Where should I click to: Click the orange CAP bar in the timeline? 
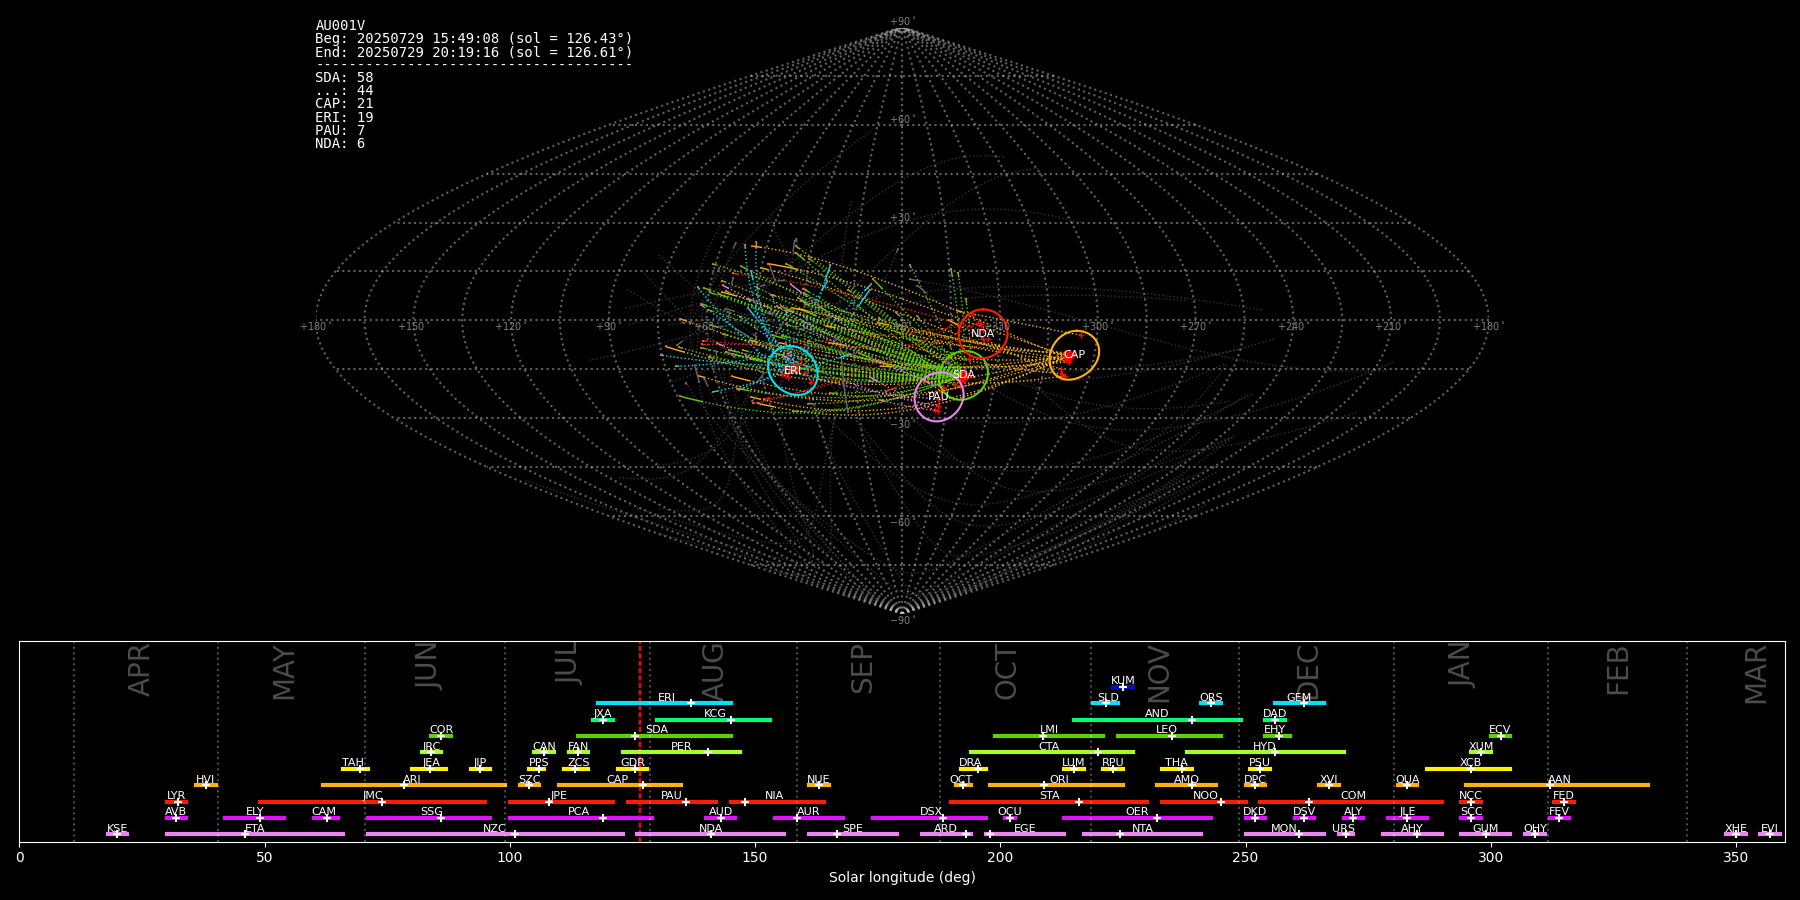coord(620,785)
